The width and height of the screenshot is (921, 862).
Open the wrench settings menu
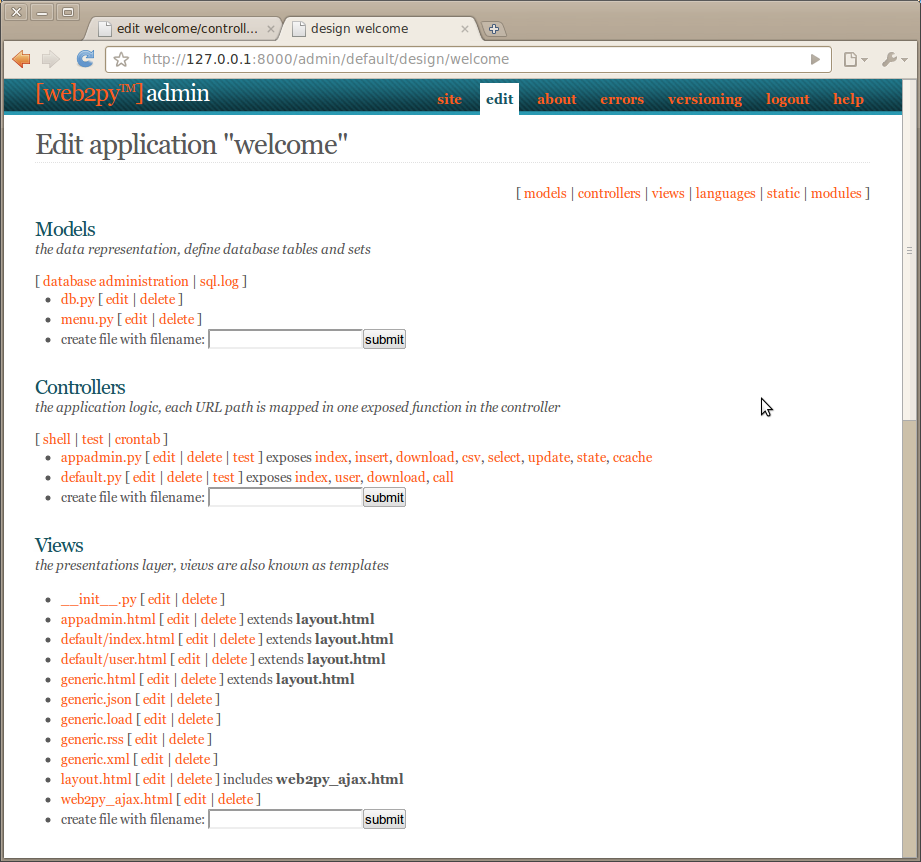[x=895, y=59]
